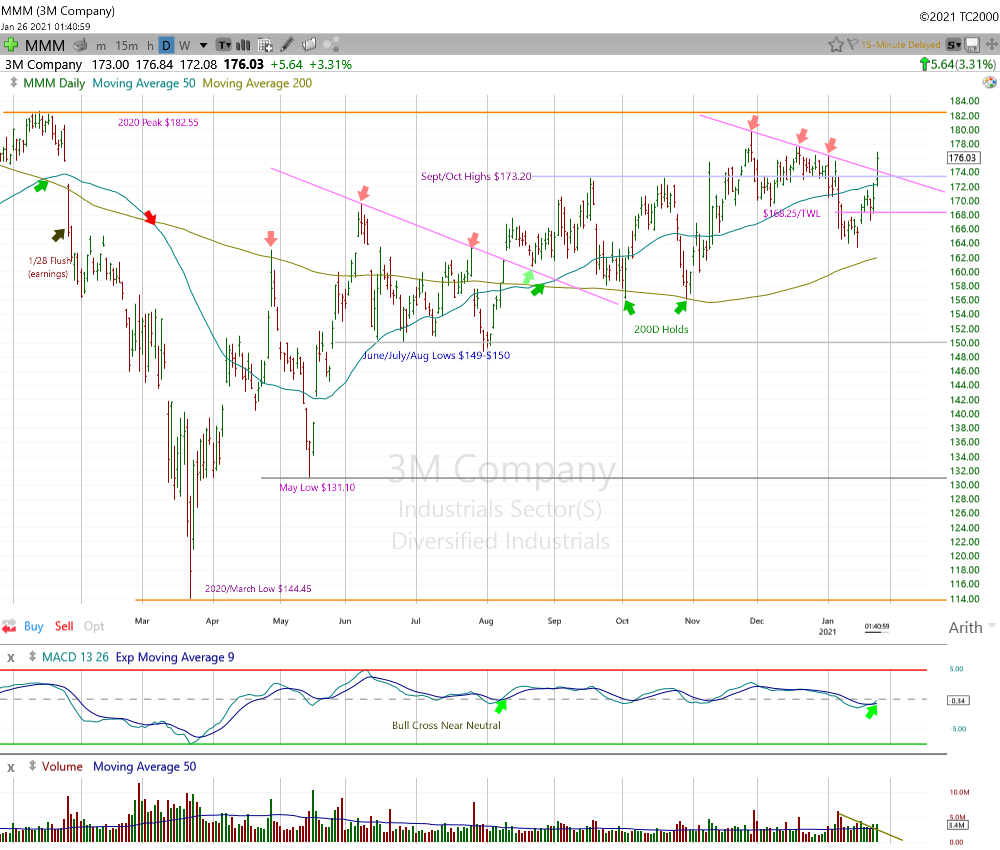Click the bar chart style icon
Image resolution: width=1000 pixels, height=850 pixels.
click(x=243, y=45)
